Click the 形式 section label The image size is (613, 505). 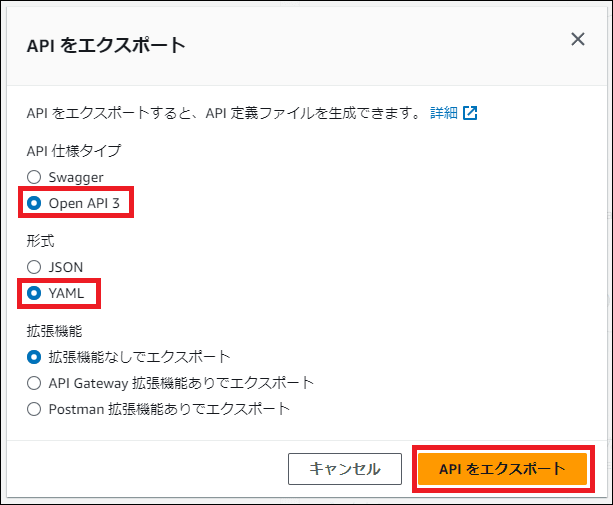click(40, 240)
